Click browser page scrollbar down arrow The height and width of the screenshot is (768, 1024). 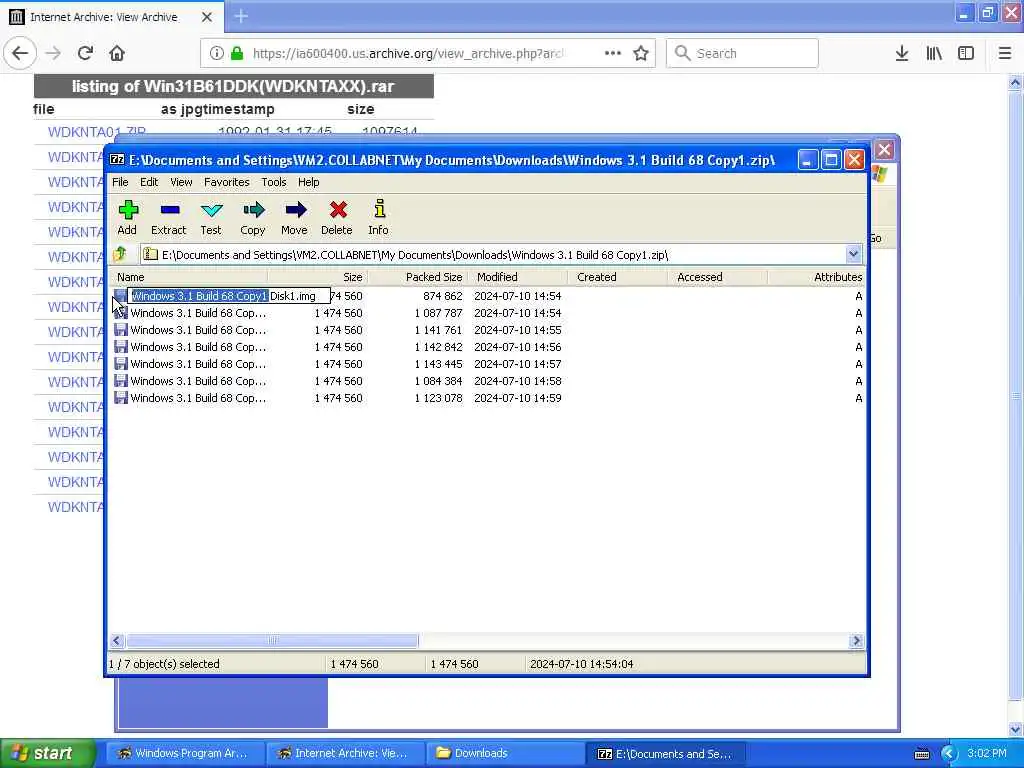click(x=1015, y=729)
